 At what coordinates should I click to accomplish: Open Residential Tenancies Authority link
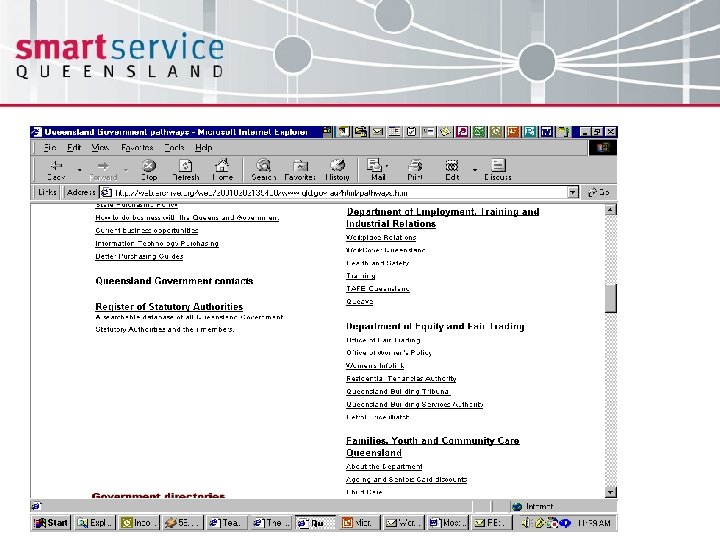pos(401,379)
